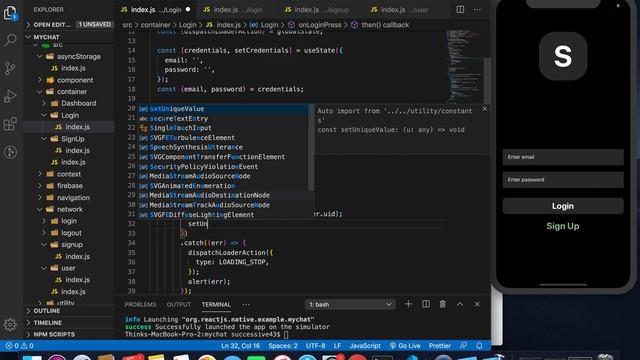
Task: Open feedback icon in status bar
Action: [x=463, y=346]
